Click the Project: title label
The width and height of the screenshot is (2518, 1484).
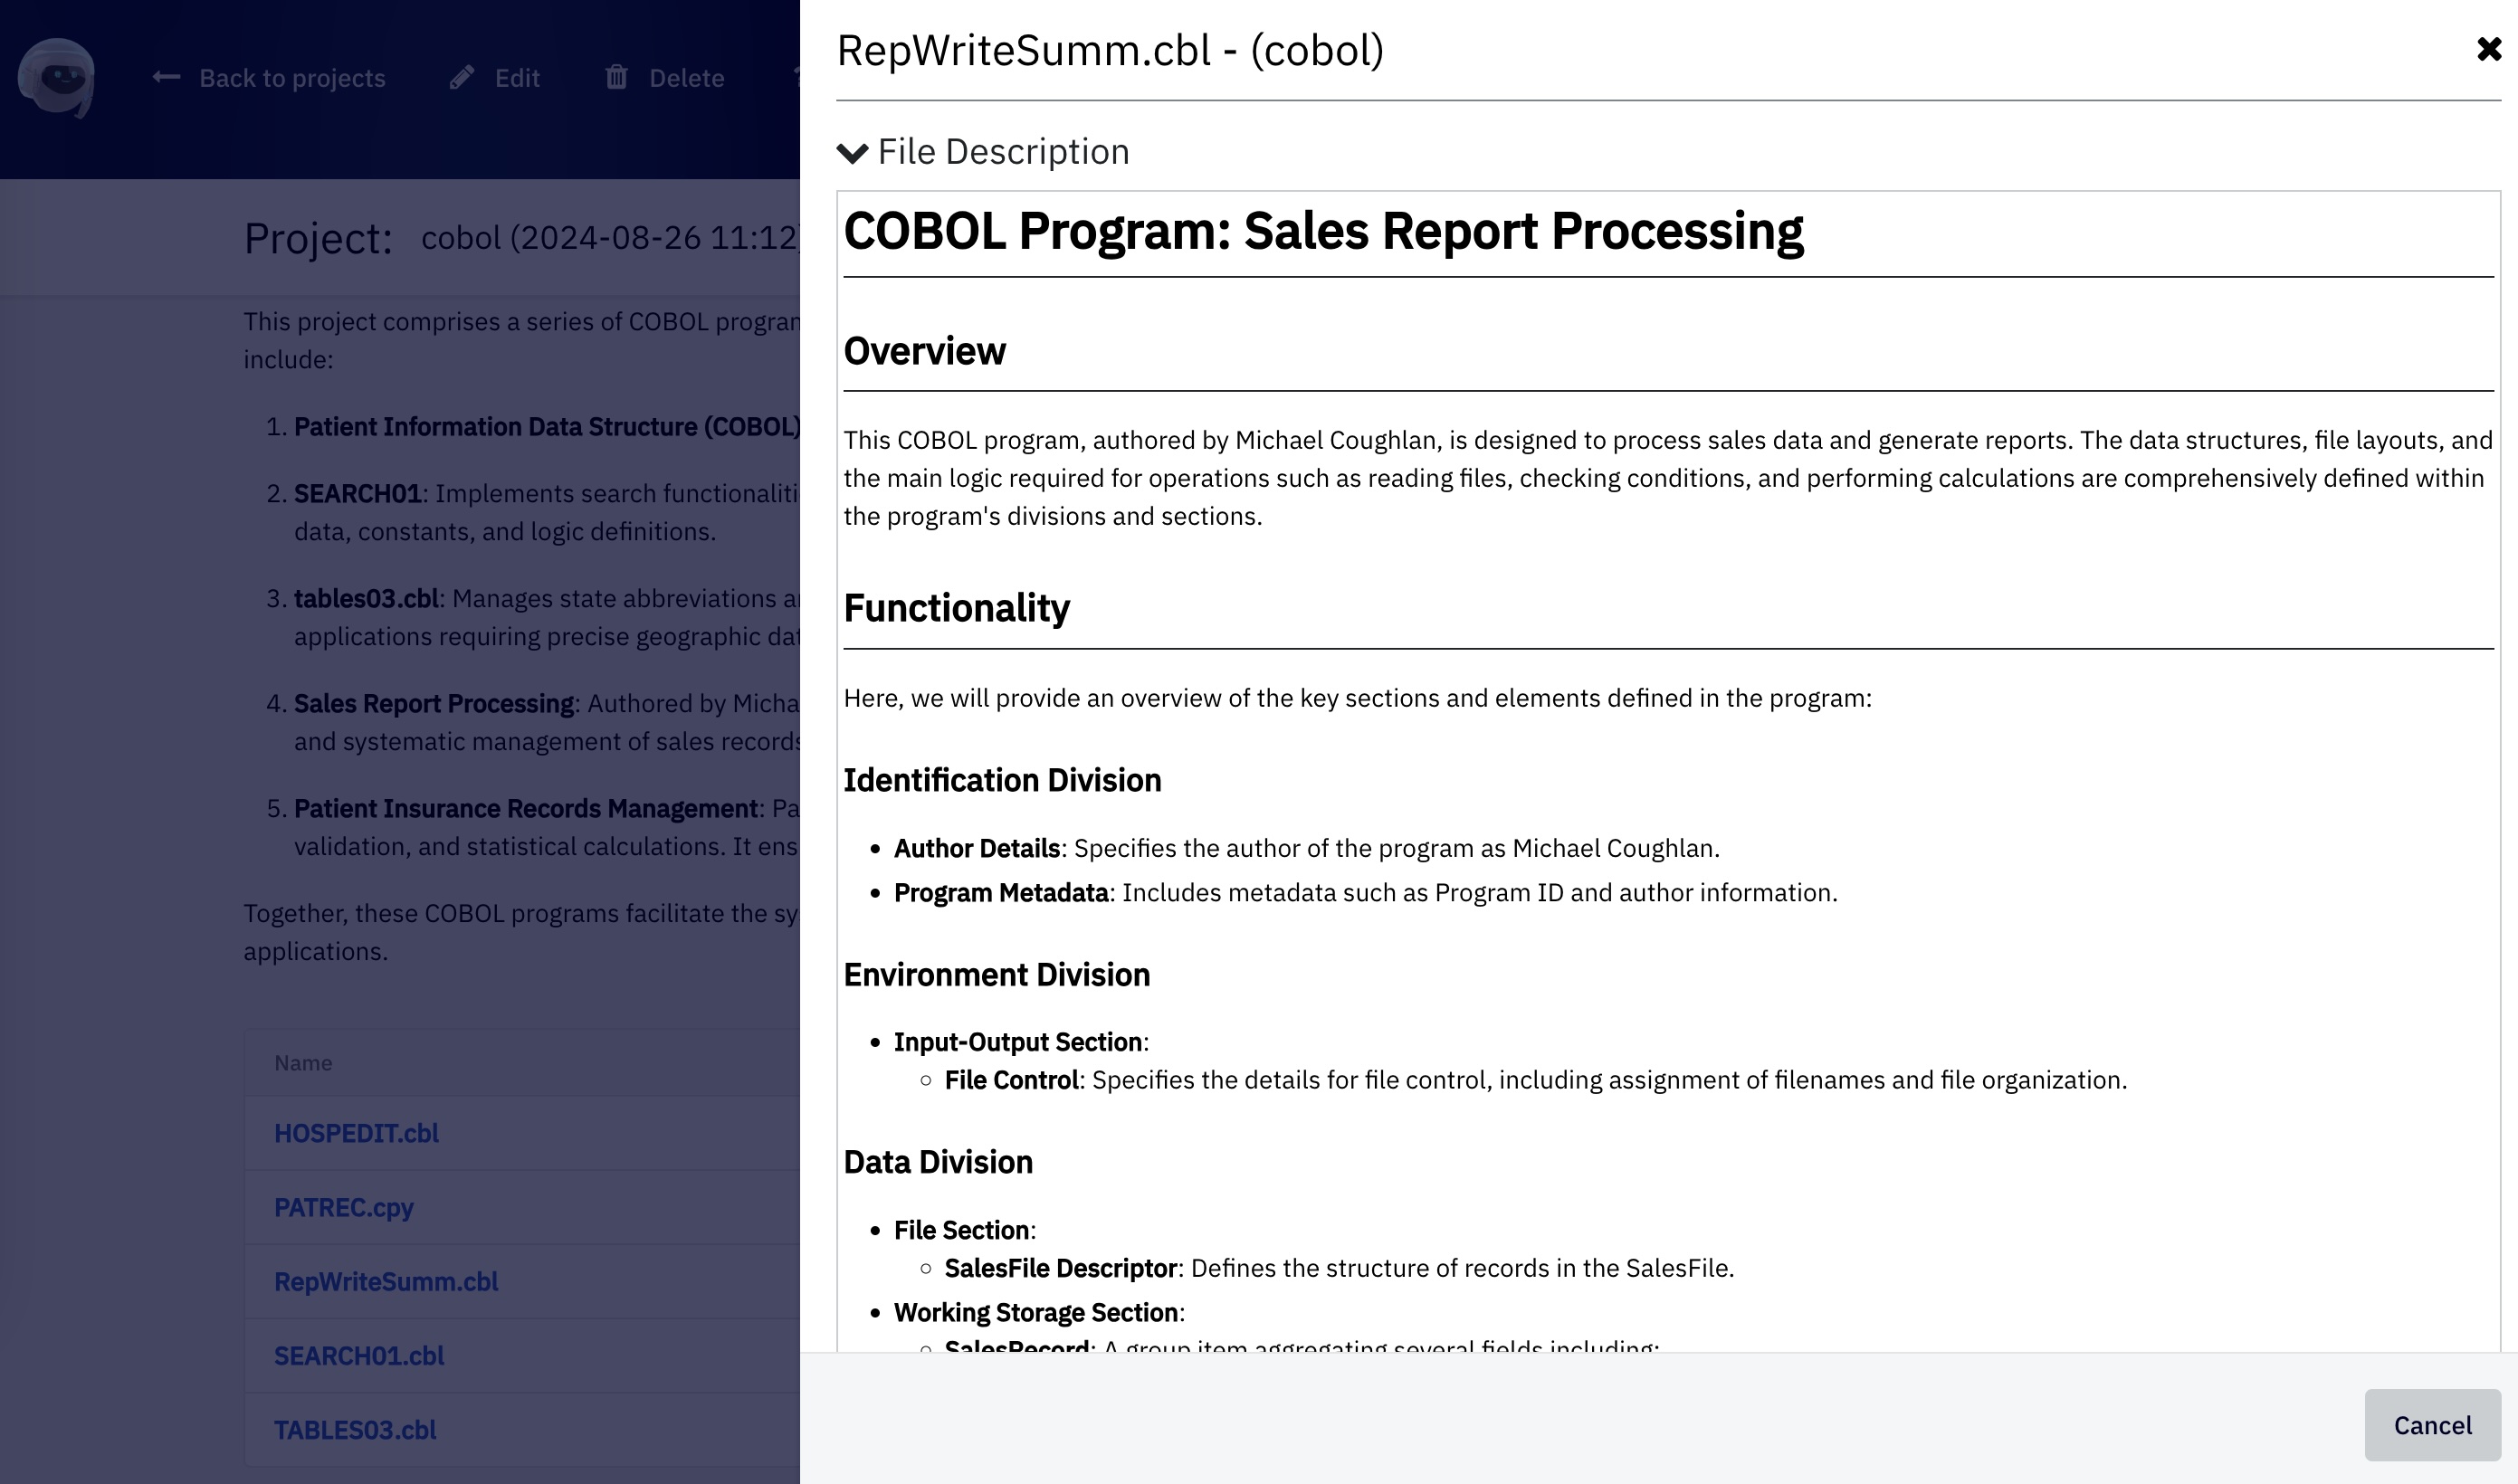pyautogui.click(x=318, y=239)
